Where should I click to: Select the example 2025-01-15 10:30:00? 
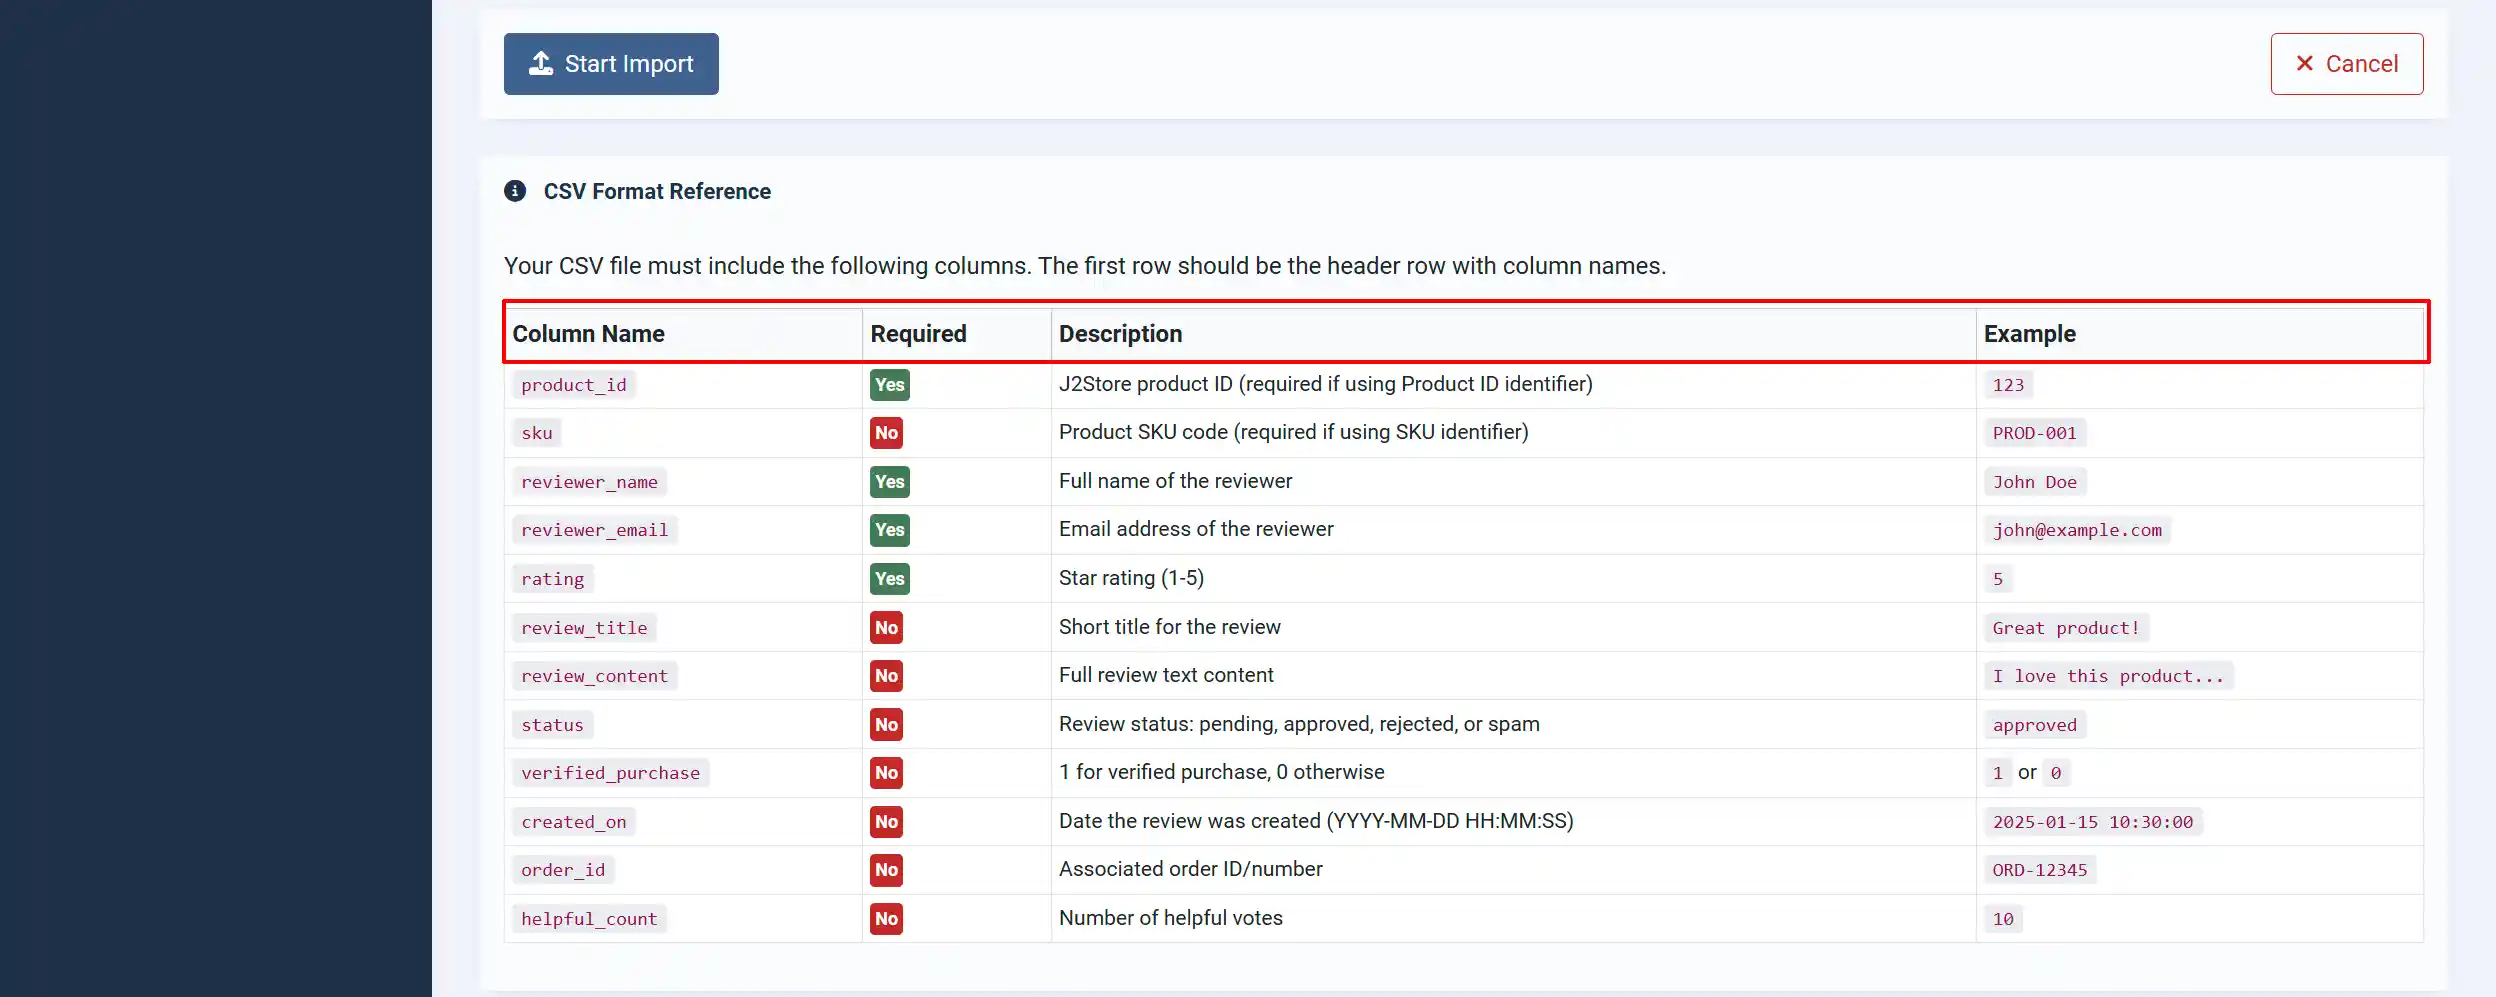point(2093,822)
